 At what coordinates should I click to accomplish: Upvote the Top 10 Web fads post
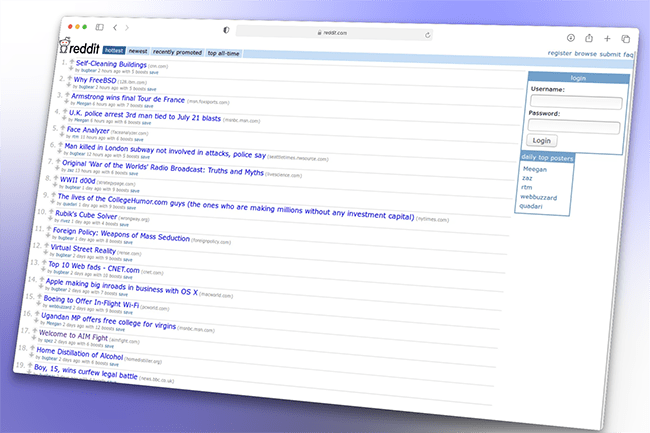(44, 262)
